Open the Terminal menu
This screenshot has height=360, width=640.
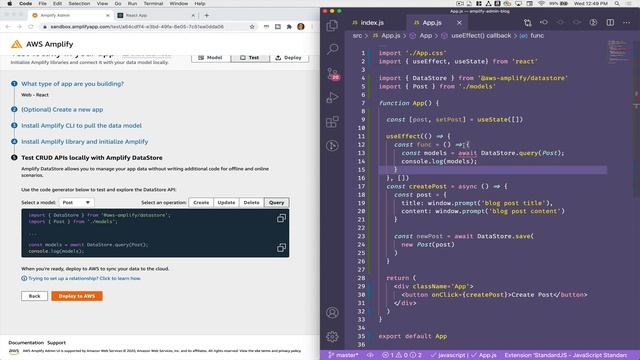pos(153,3)
